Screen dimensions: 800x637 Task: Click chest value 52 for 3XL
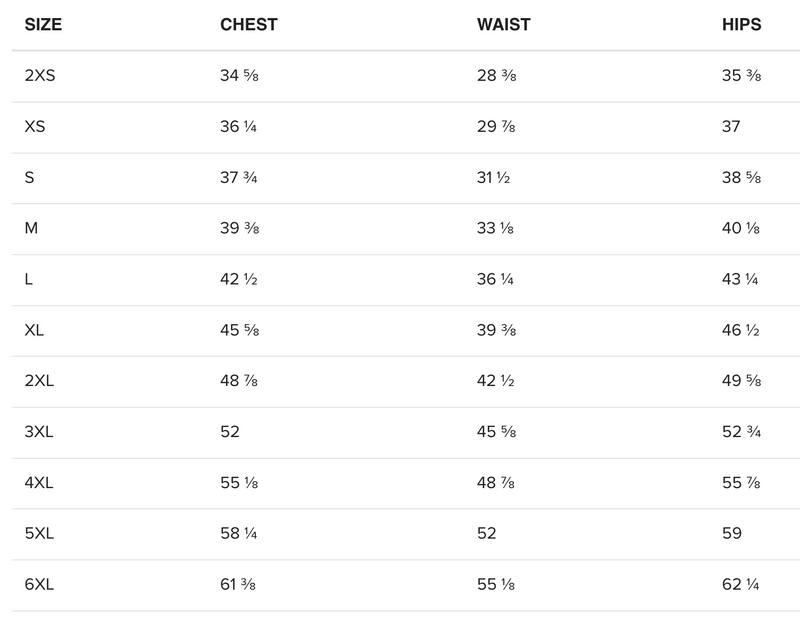(x=230, y=432)
